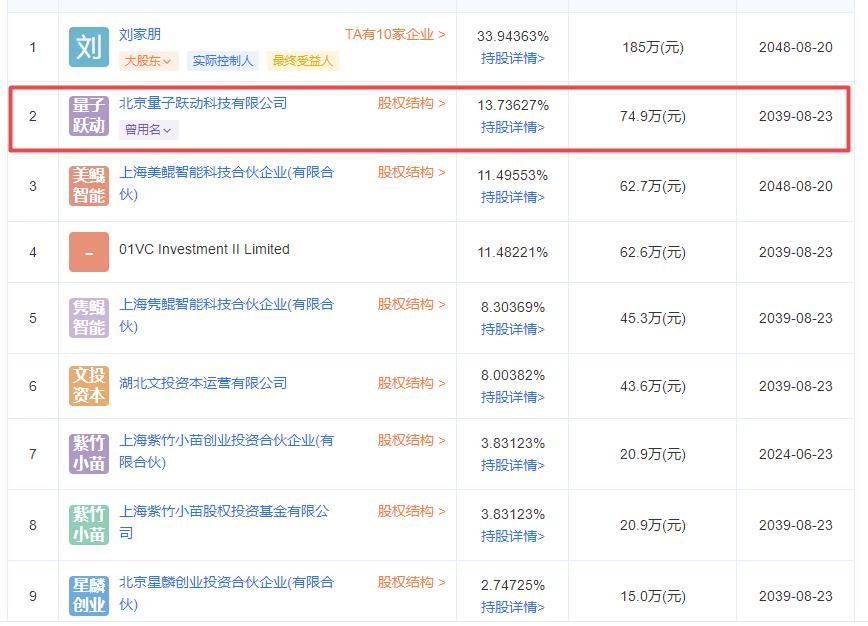Click the 美鲲智能 logo icon
Image resolution: width=868 pixels, height=626 pixels.
pyautogui.click(x=89, y=185)
